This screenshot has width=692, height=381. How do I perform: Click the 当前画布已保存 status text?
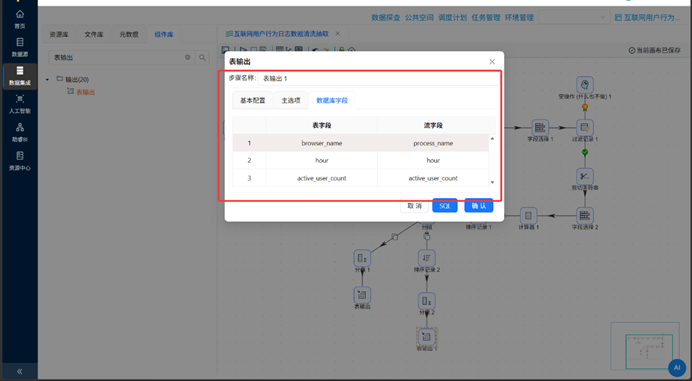[x=654, y=50]
